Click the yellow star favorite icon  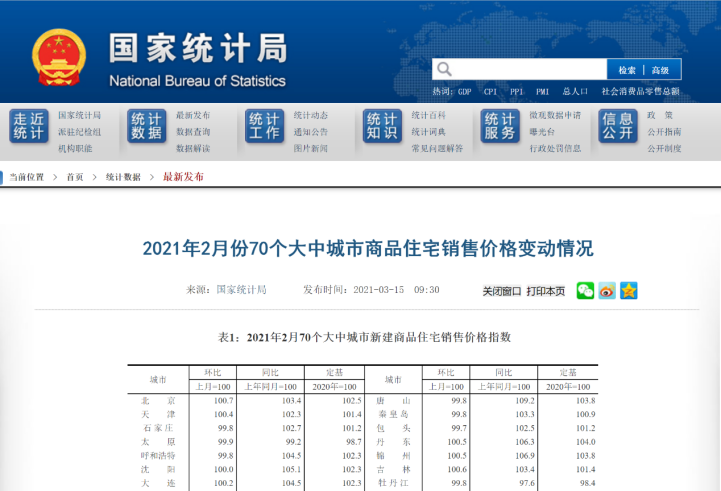628,290
